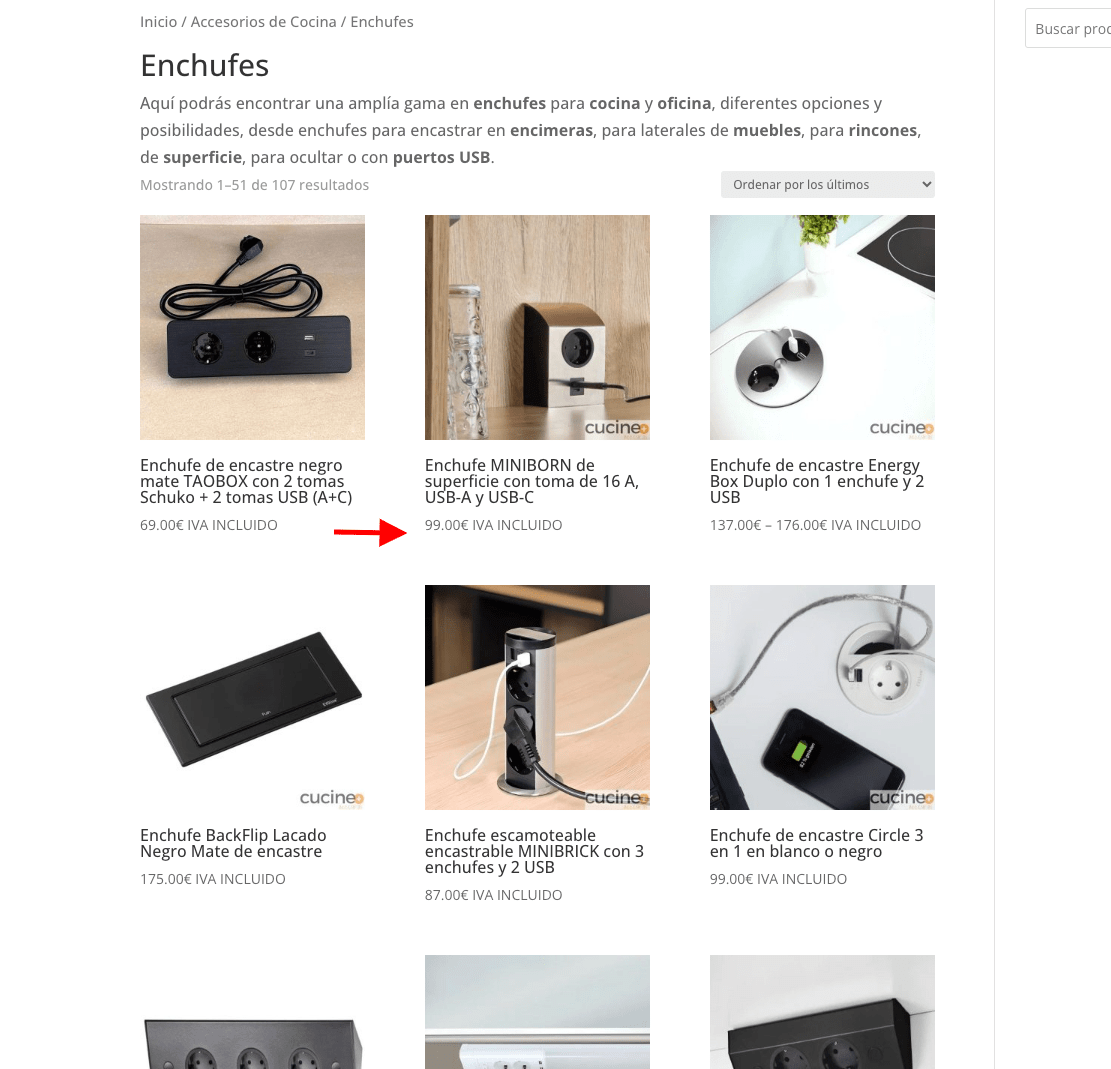Open the 'Enchufe de encastre negro mate TAOBOX' title
1111x1069 pixels.
point(246,481)
